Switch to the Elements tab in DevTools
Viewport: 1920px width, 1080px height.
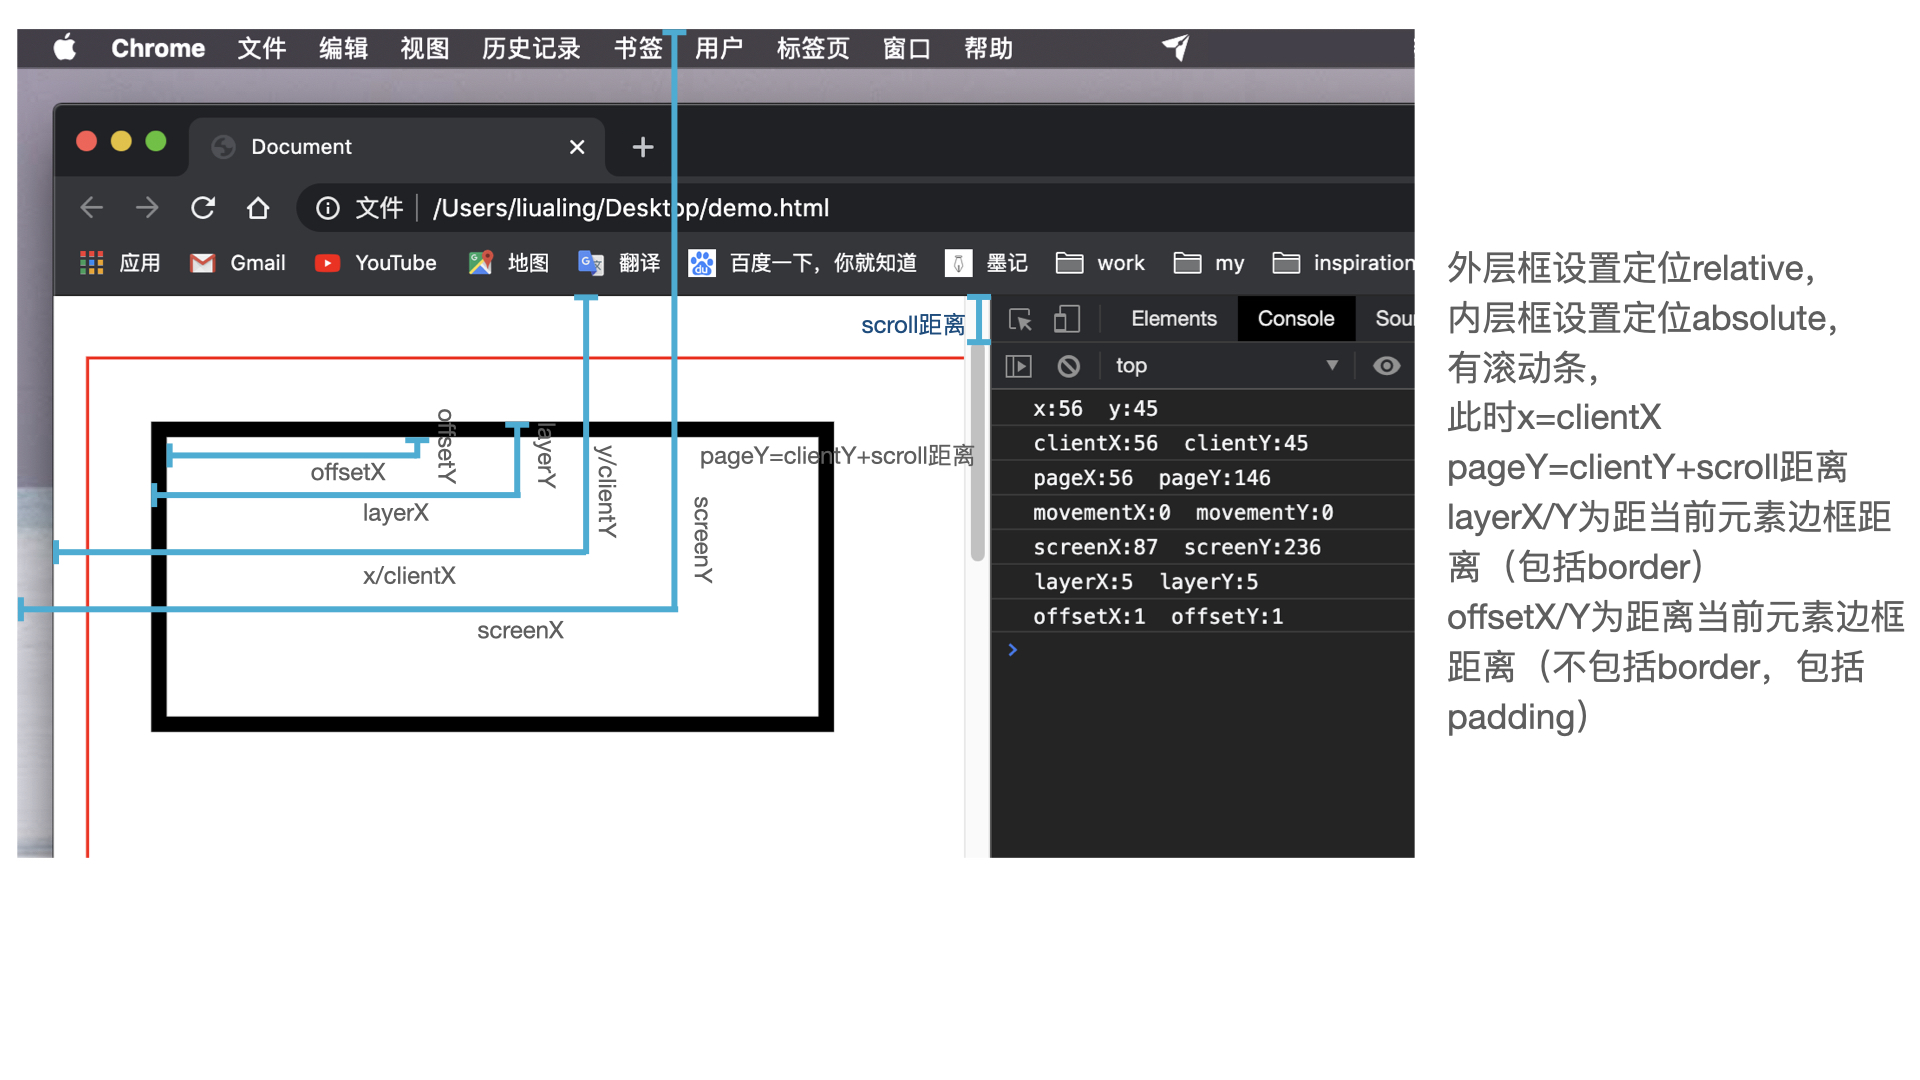click(1173, 318)
